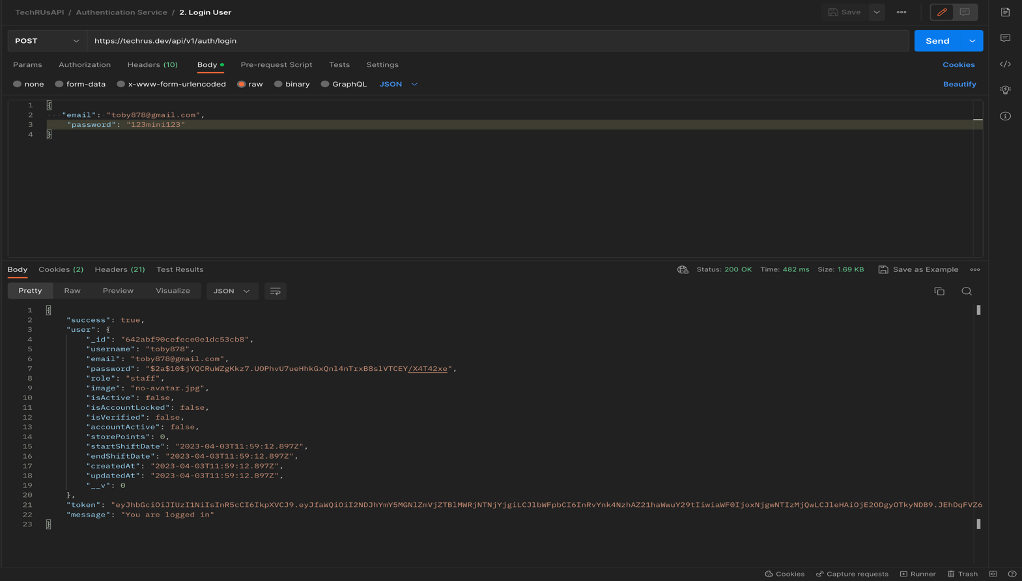Viewport: 1022px width, 582px height.
Task: Beautify the request body JSON
Action: [x=958, y=84]
